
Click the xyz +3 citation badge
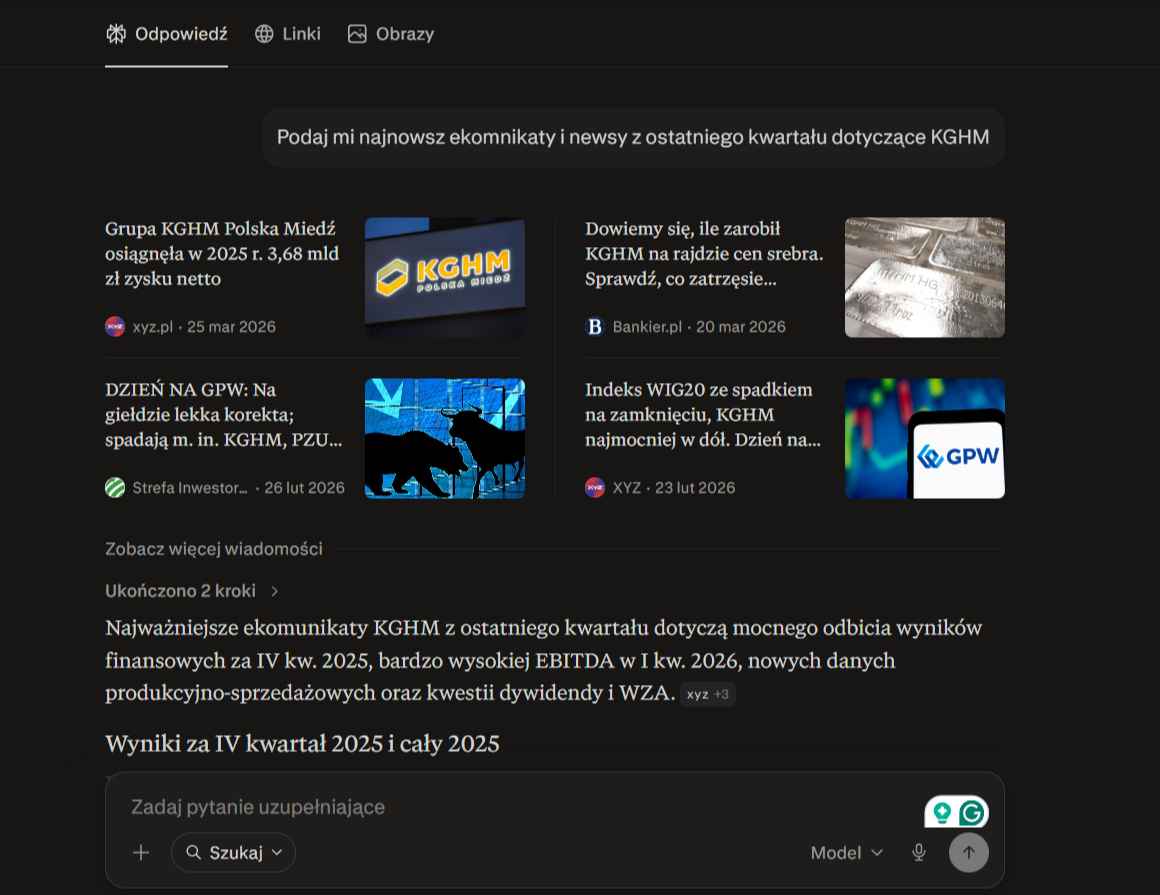pyautogui.click(x=707, y=694)
